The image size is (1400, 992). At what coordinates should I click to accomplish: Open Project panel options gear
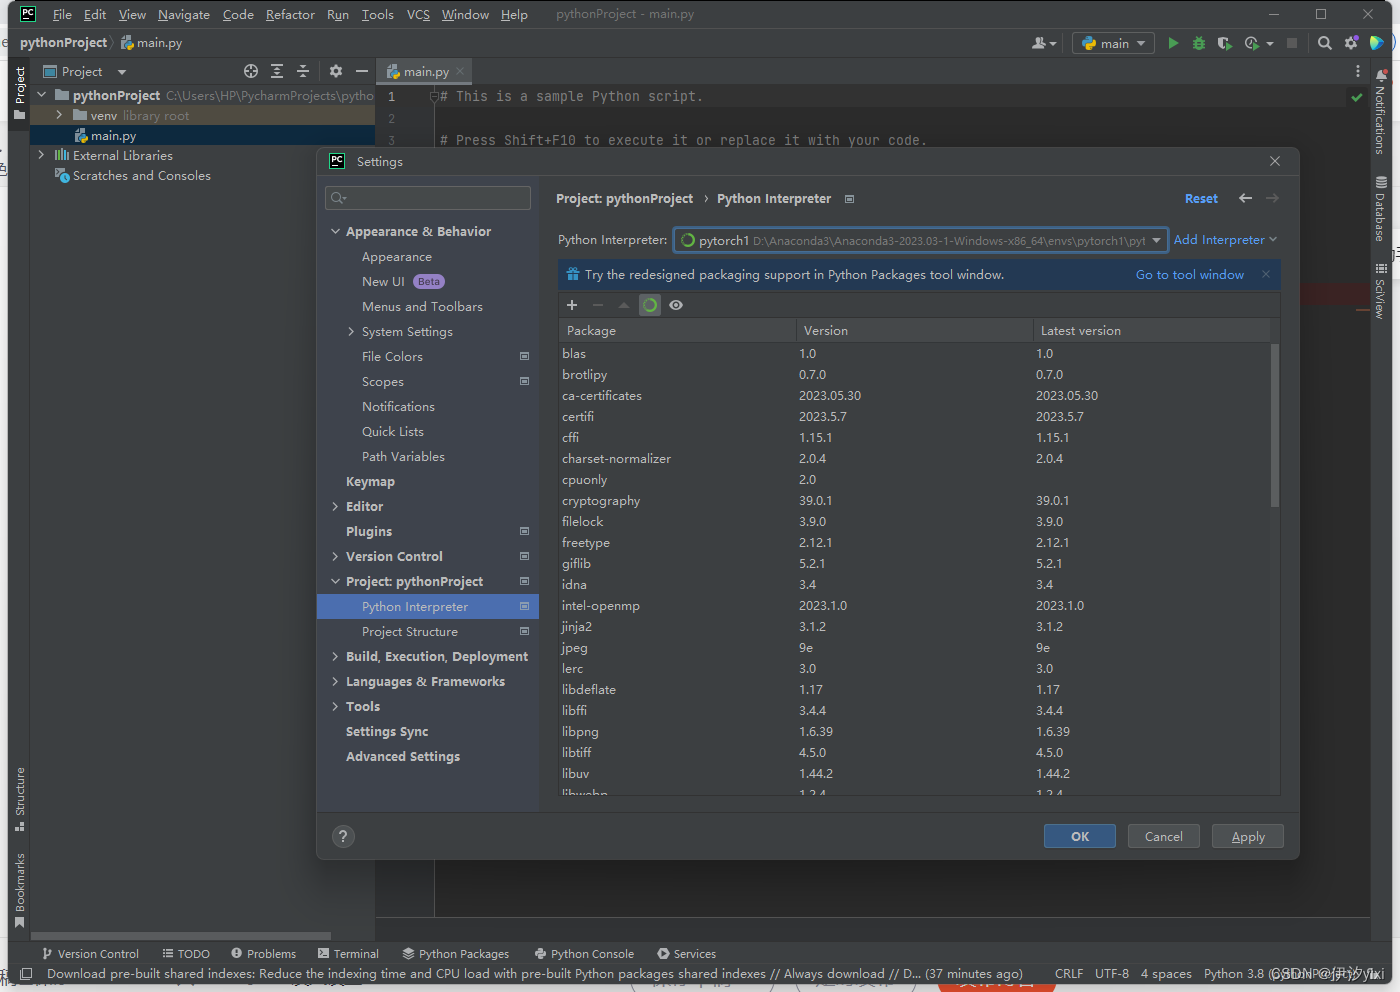point(336,71)
